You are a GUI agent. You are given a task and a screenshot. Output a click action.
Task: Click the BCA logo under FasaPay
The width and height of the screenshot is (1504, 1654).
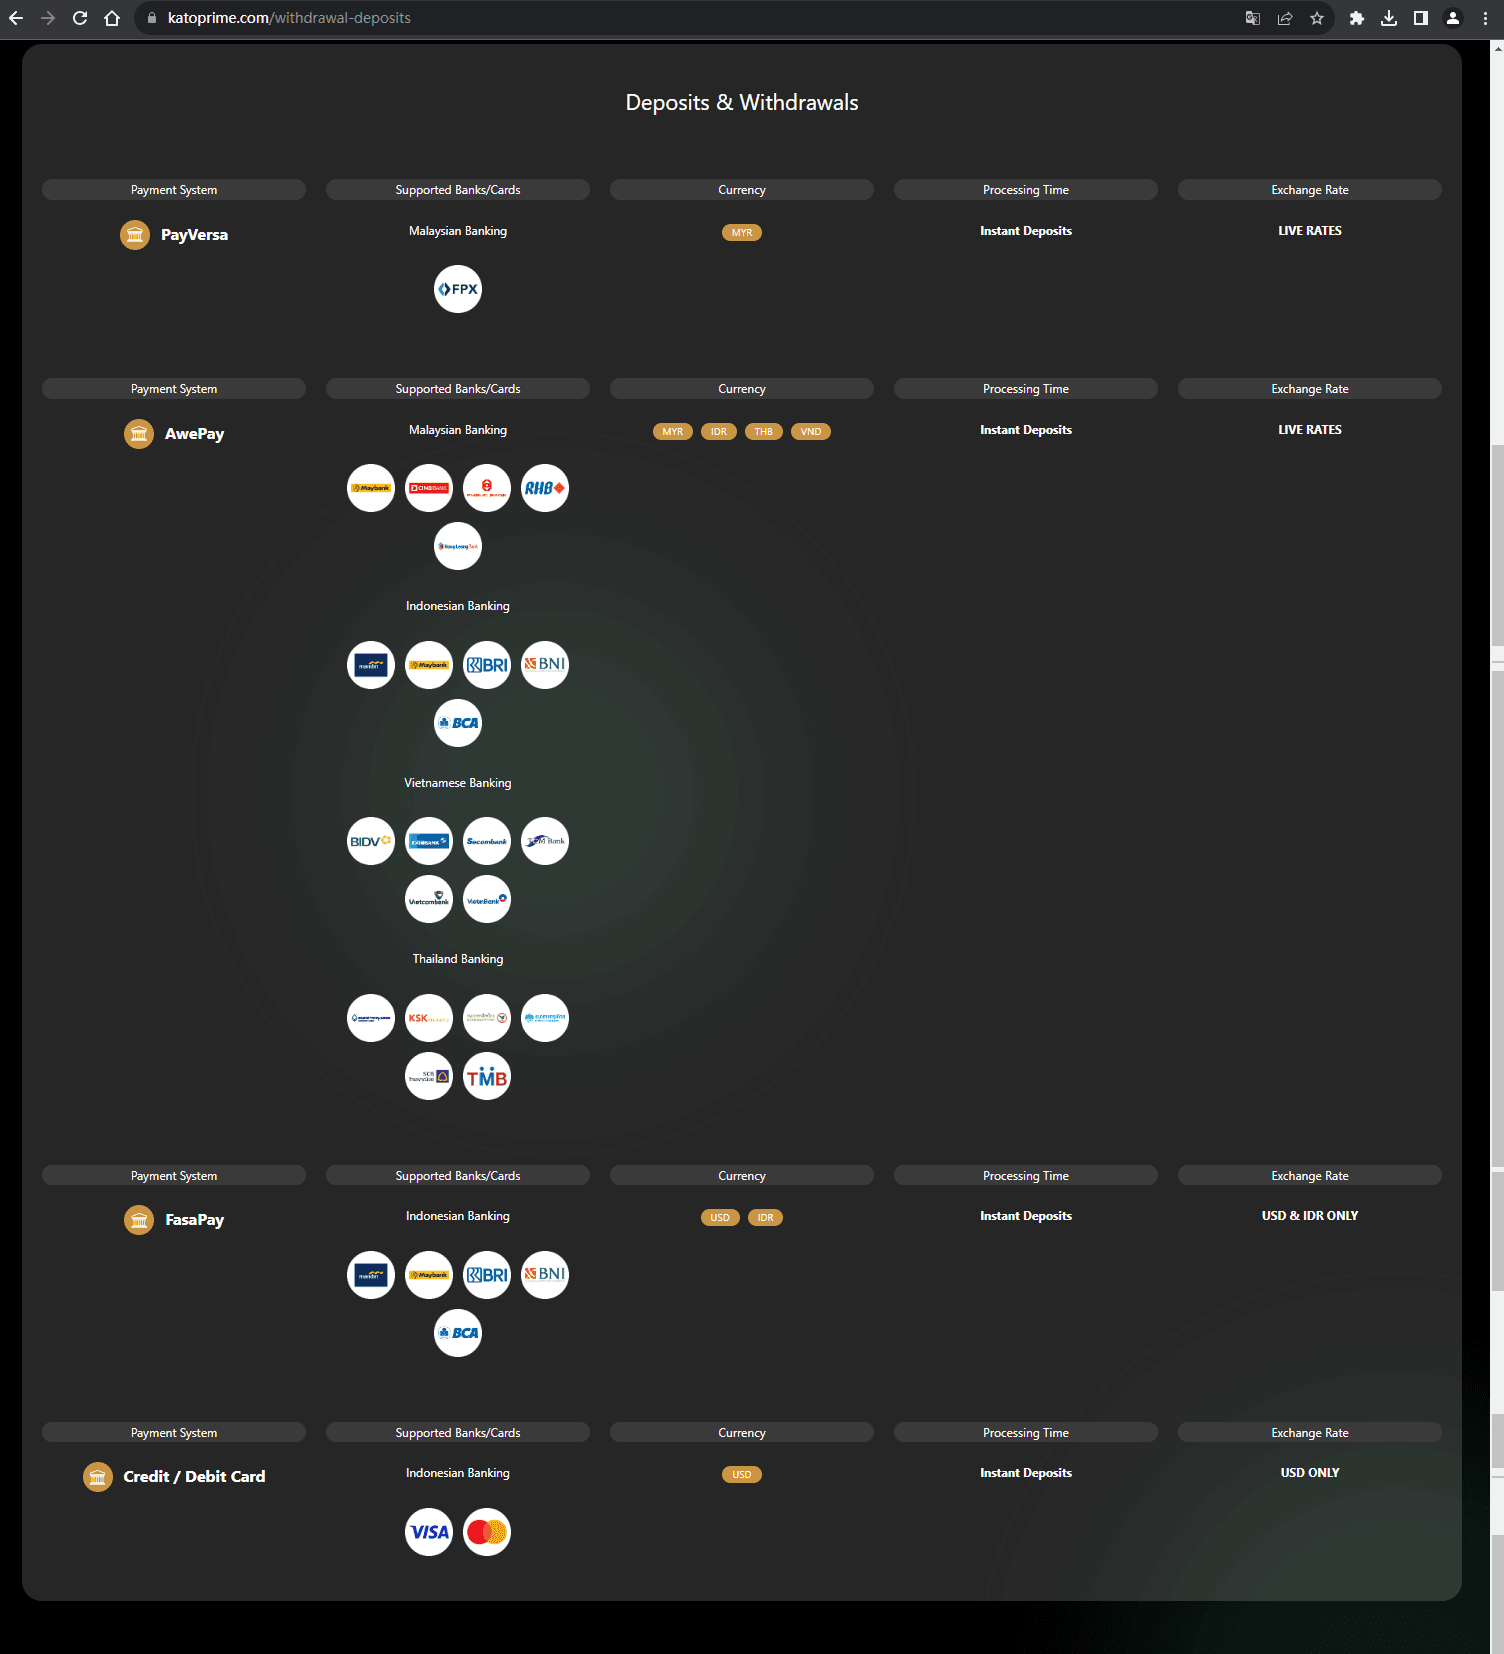pos(458,1333)
